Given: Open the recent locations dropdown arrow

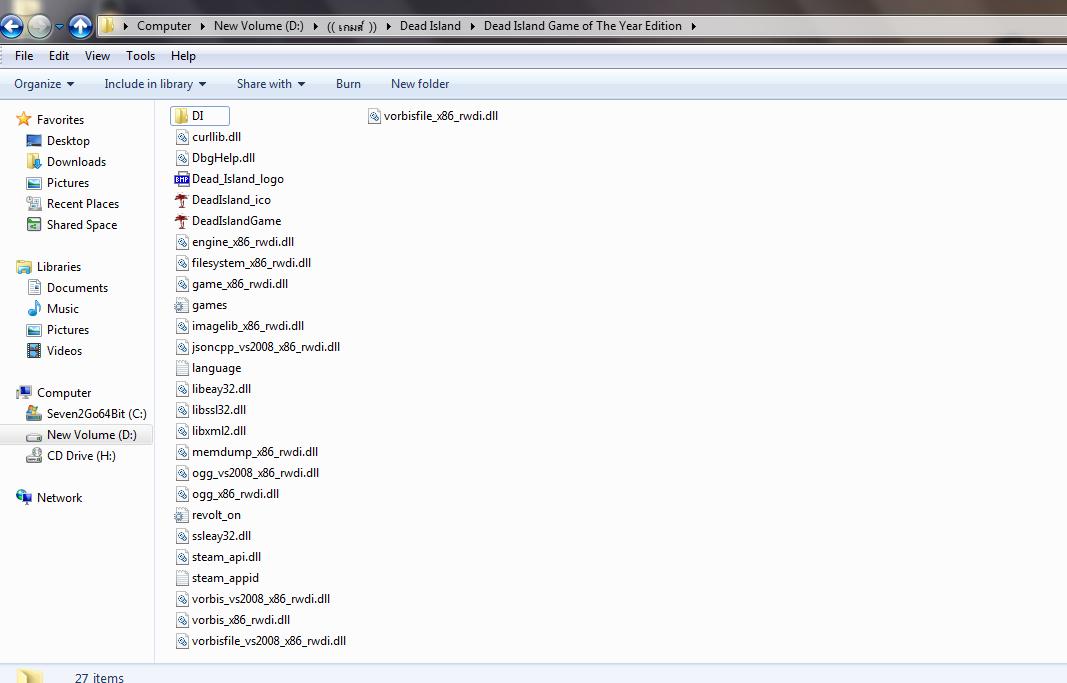Looking at the screenshot, I should tap(59, 27).
